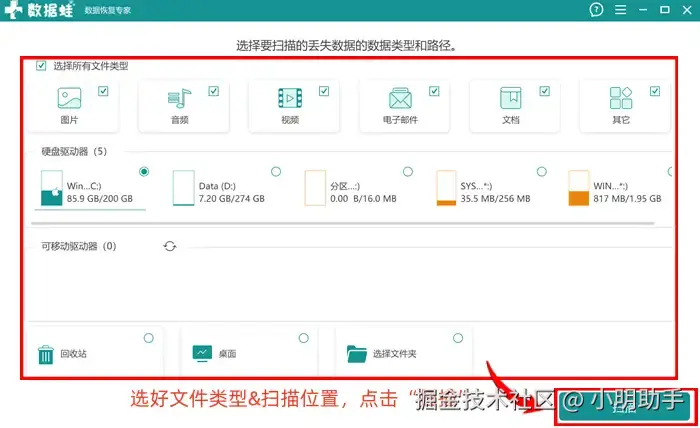Select the 16.0 MB partition radio button
Image resolution: width=700 pixels, height=428 pixels.
pos(408,171)
